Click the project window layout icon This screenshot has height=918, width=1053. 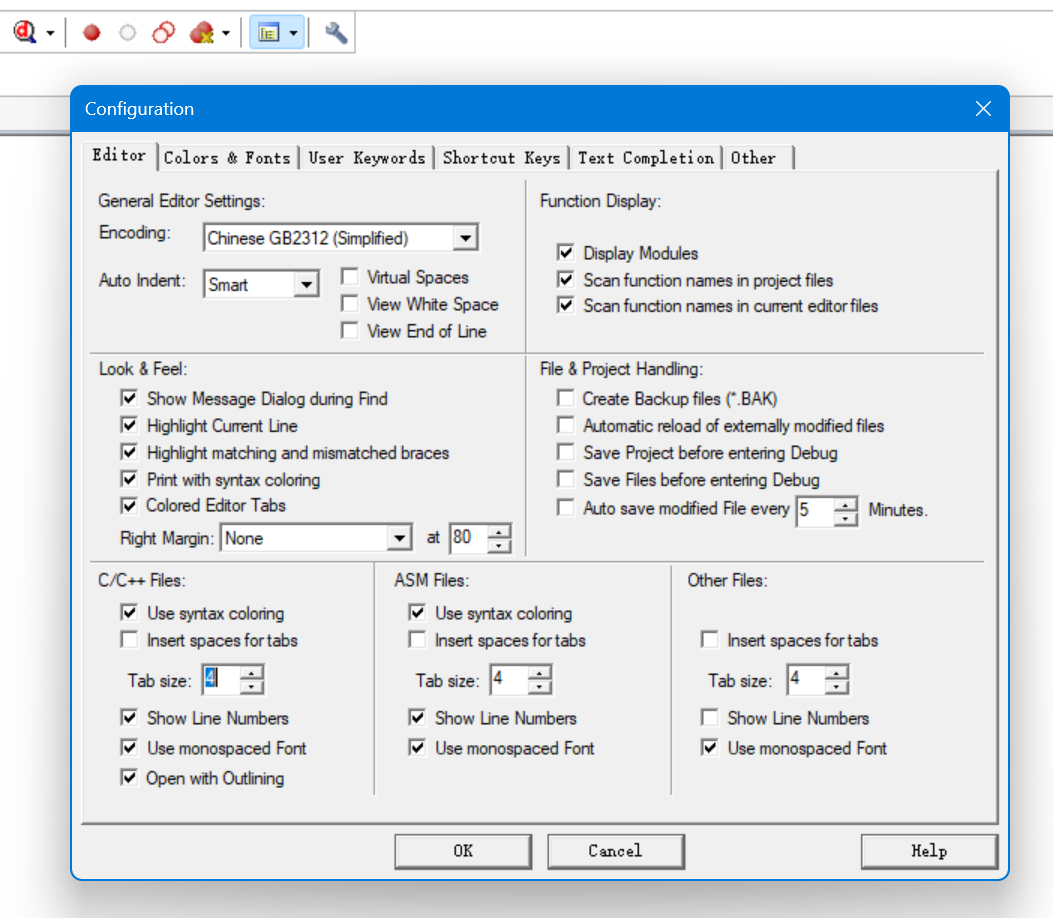click(269, 32)
